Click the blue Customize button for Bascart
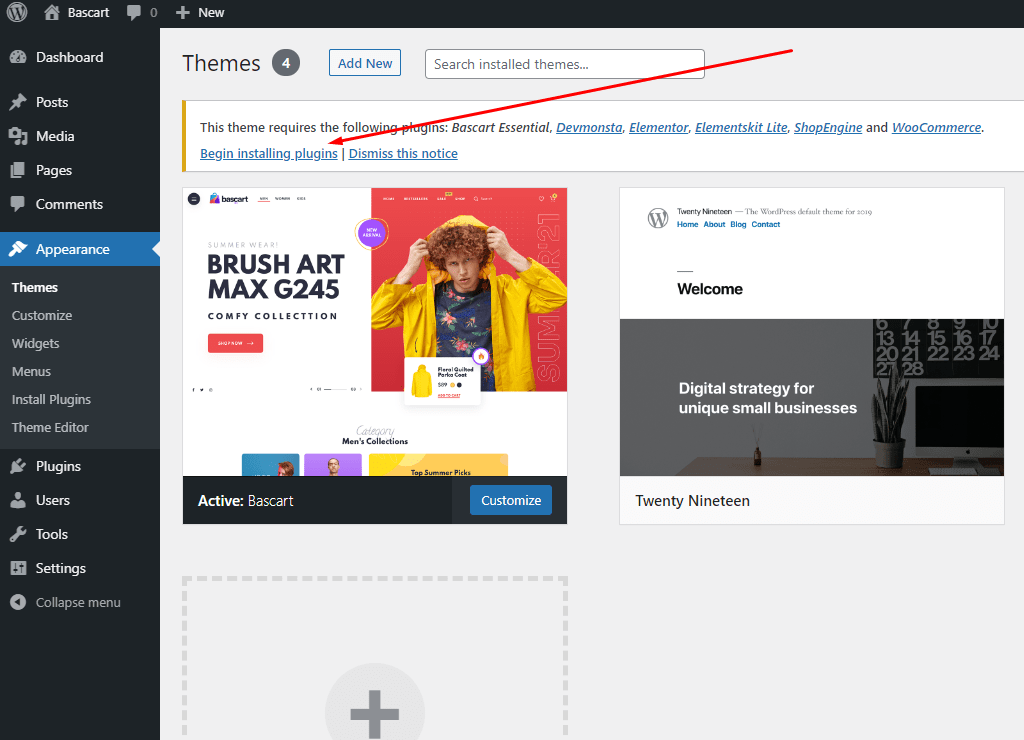Screen dimensions: 1024x740 (511, 500)
